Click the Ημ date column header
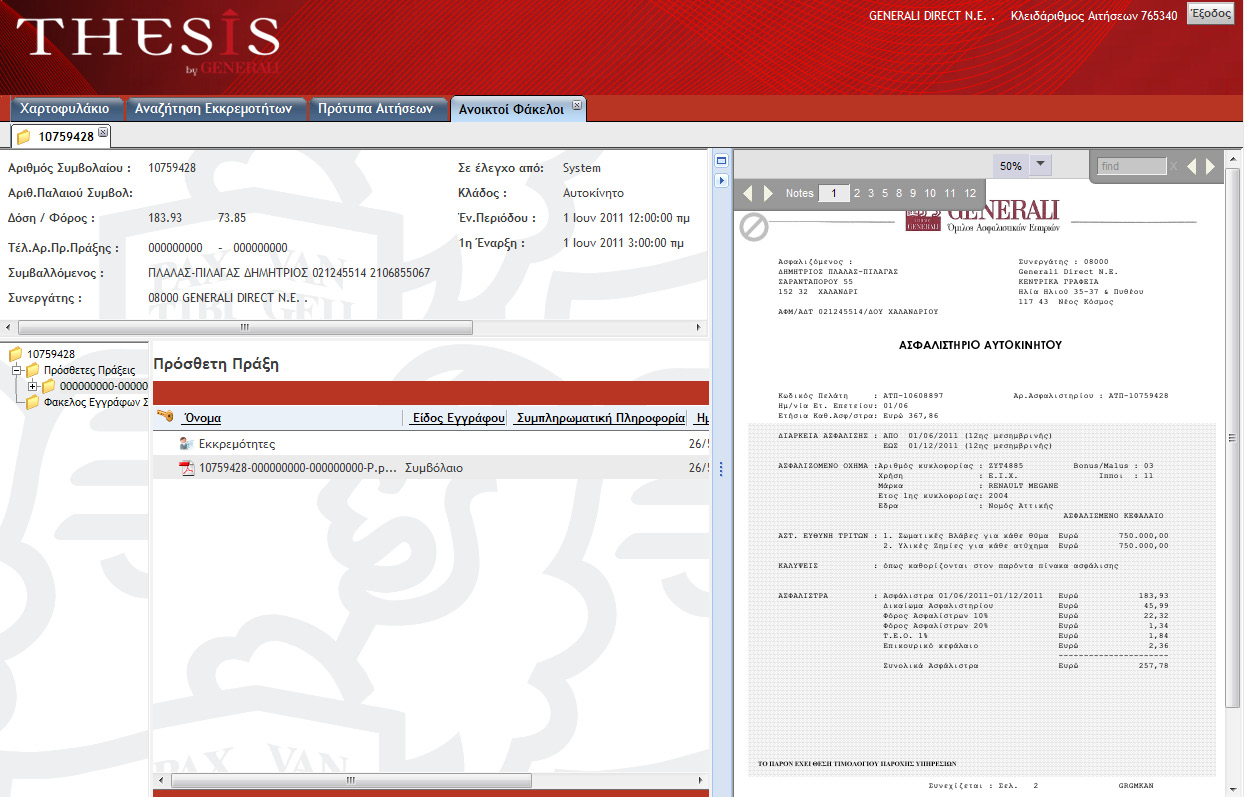This screenshot has width=1245, height=797. pos(701,418)
